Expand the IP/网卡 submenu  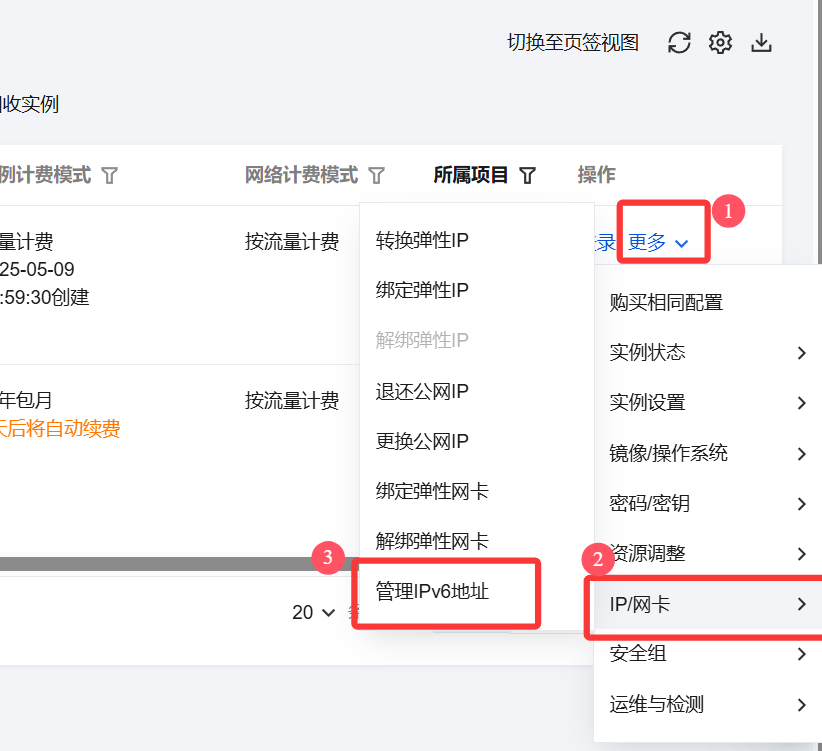(708, 604)
